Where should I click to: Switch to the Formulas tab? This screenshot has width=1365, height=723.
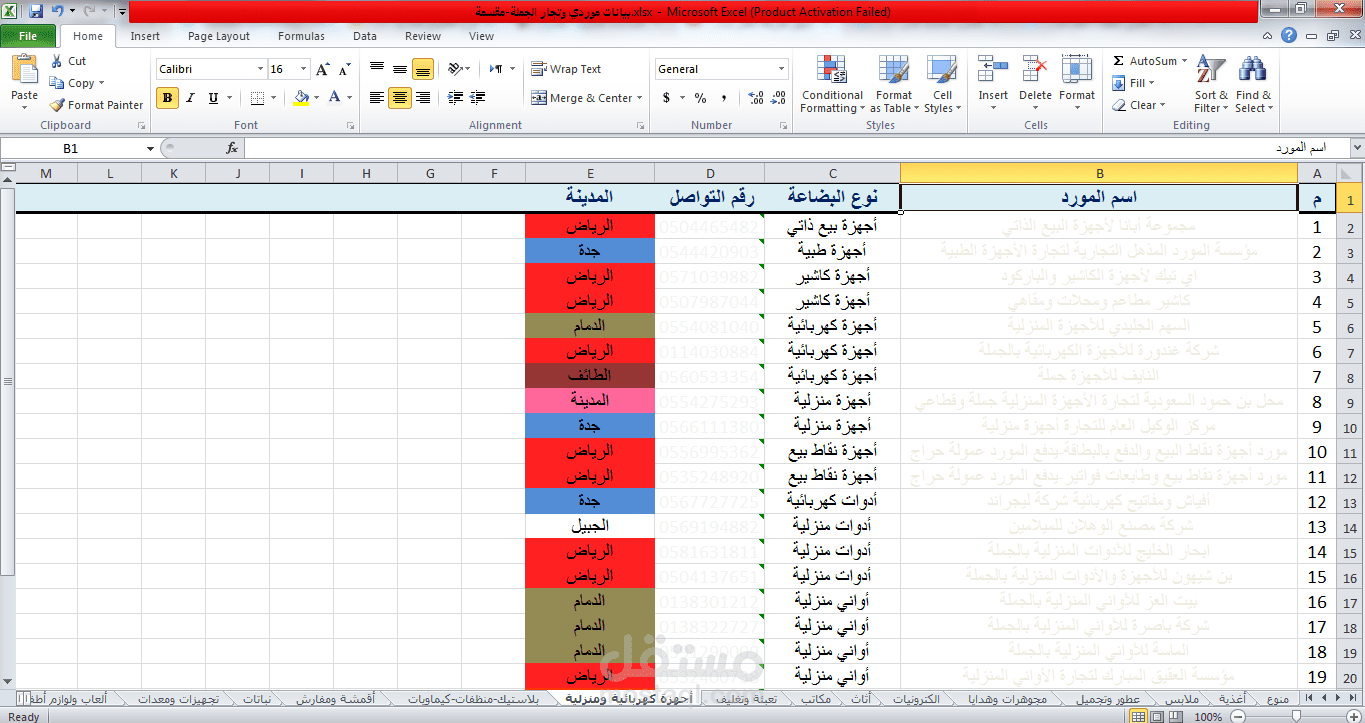pyautogui.click(x=301, y=36)
